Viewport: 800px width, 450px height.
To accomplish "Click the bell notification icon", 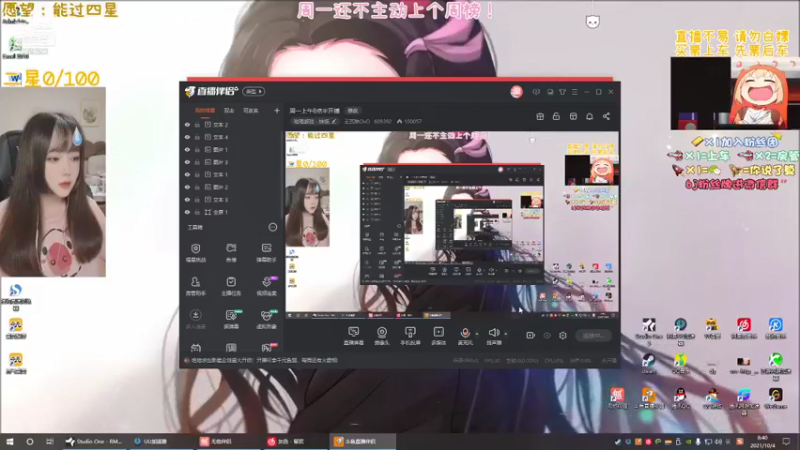I will (x=589, y=116).
